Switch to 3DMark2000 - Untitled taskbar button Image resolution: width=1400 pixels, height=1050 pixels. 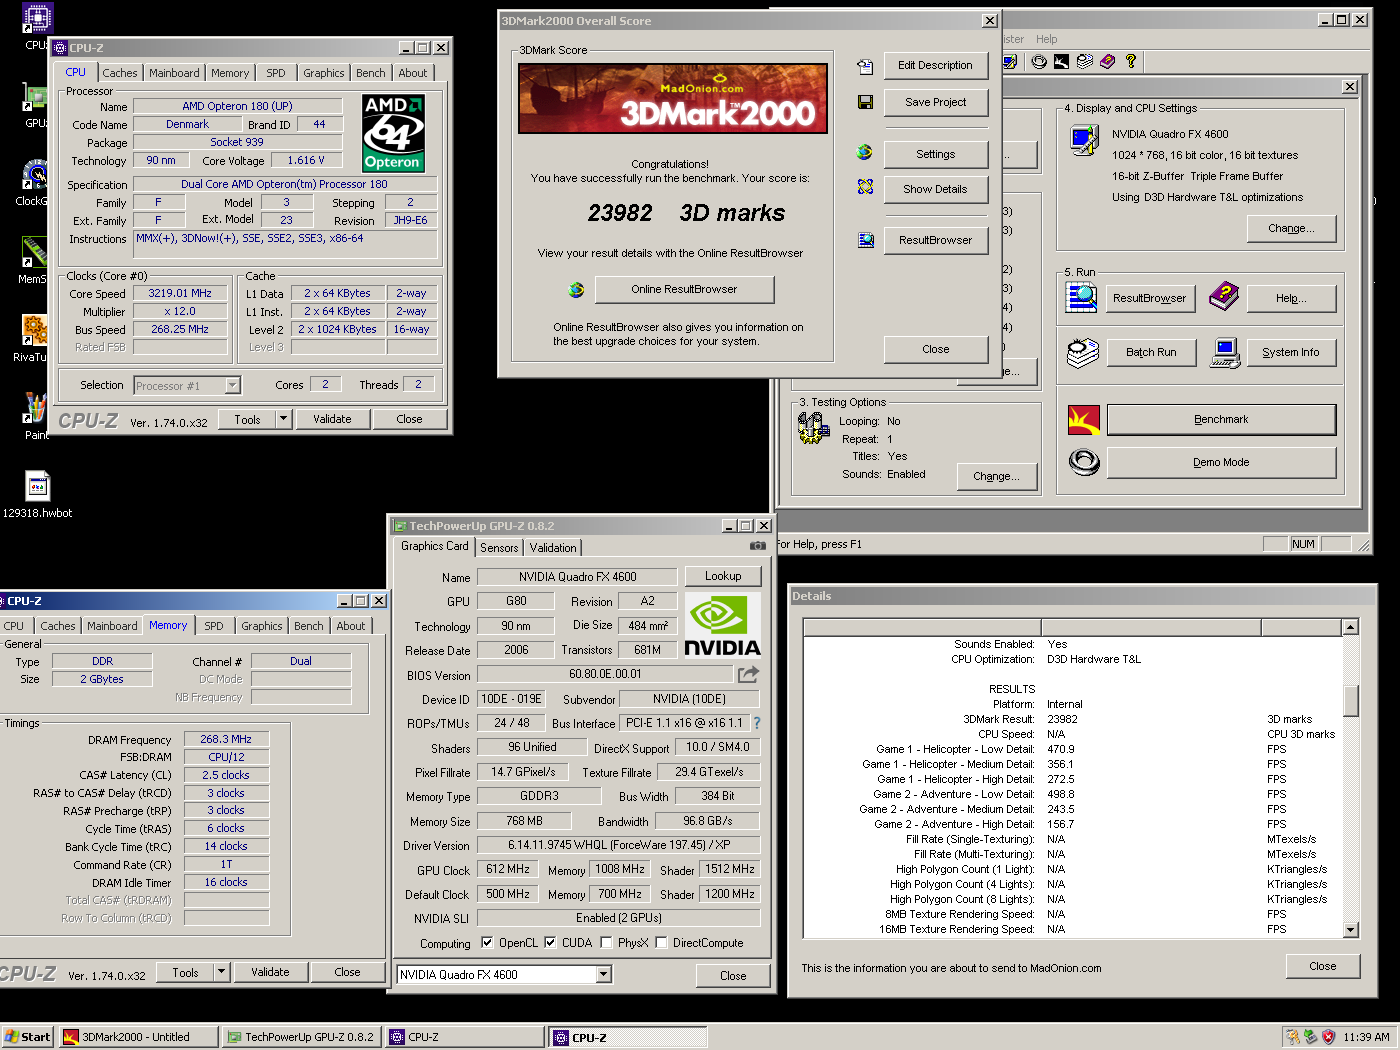(138, 1037)
